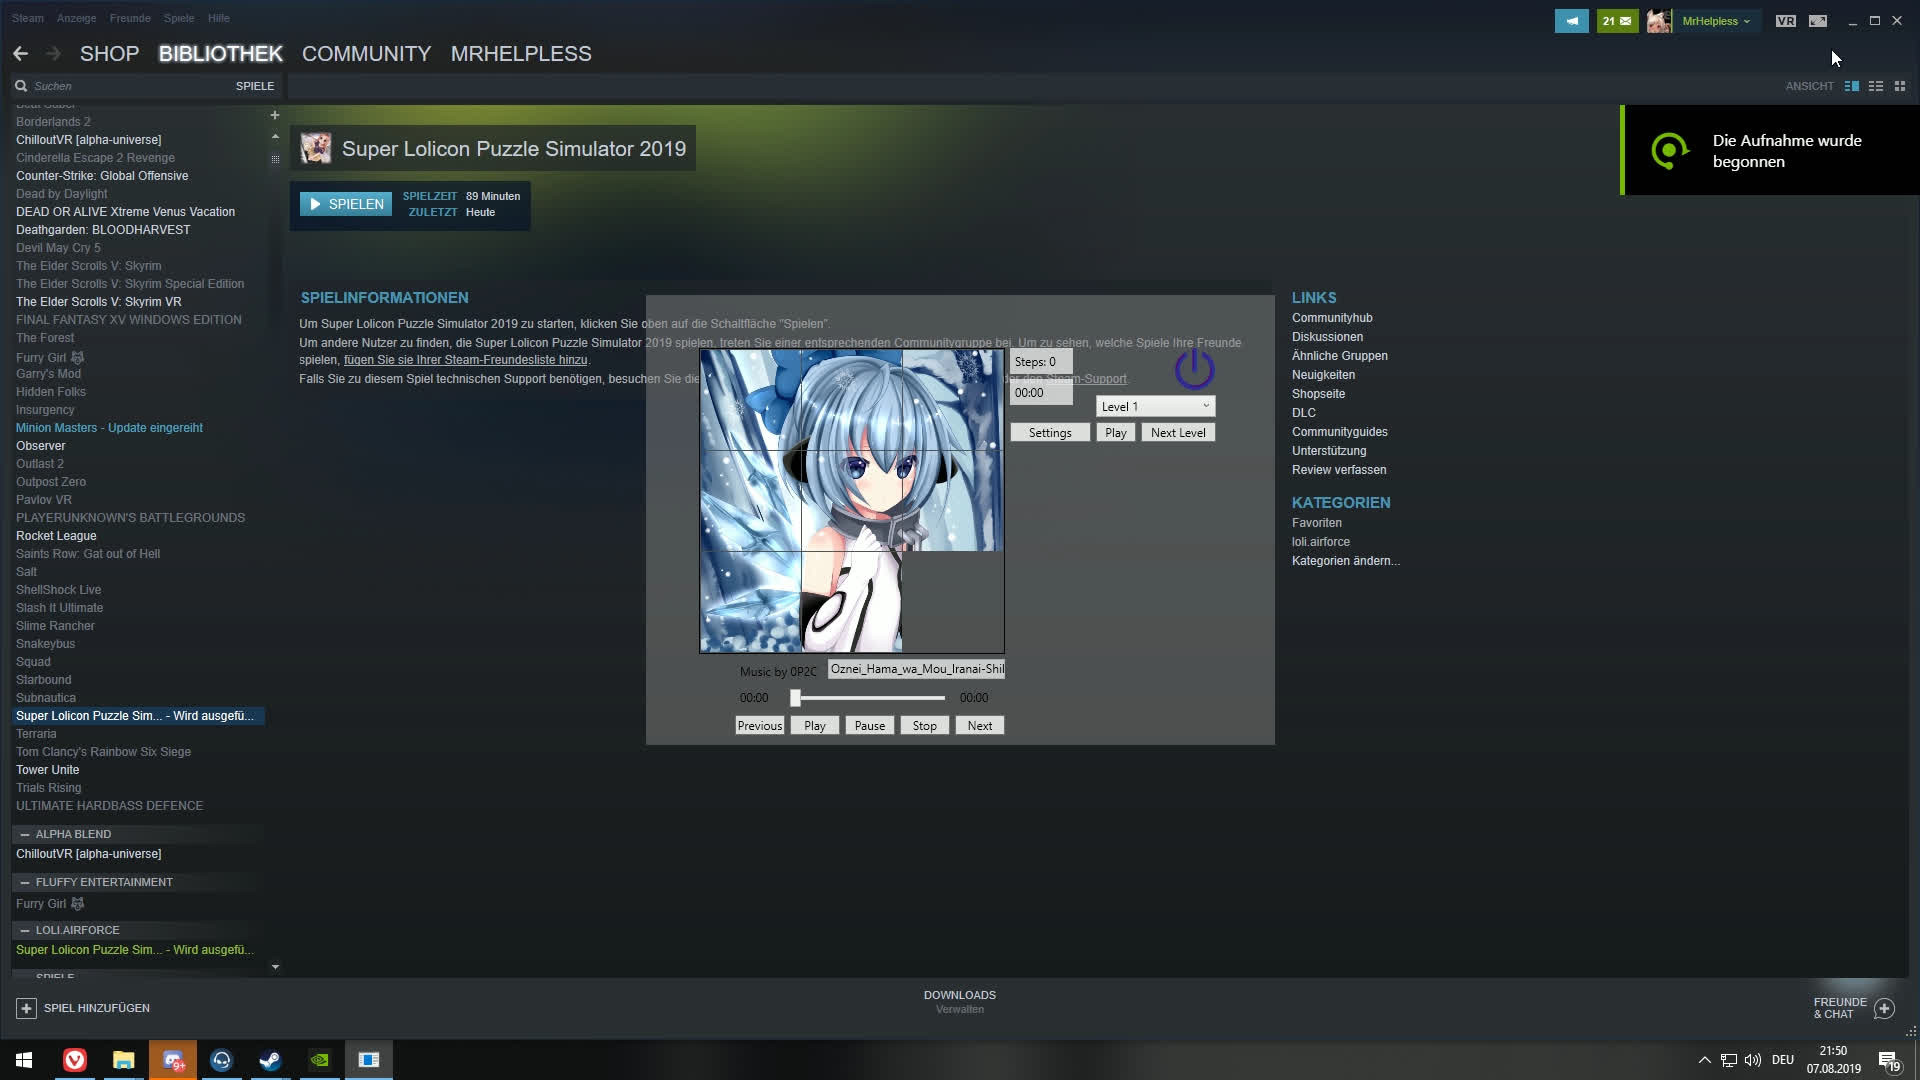The width and height of the screenshot is (1920, 1080).
Task: Click plus icon next to Add Game
Action: (27, 1008)
